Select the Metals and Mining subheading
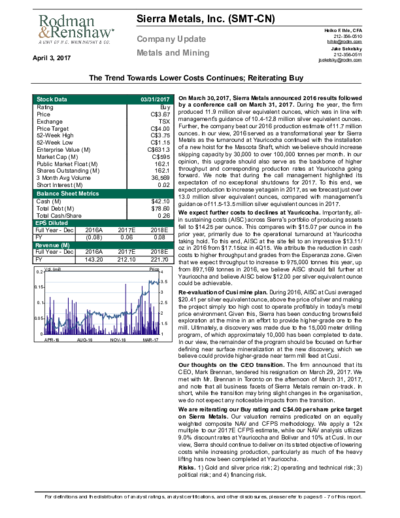Viewport: 400px width, 518px height. [173, 53]
